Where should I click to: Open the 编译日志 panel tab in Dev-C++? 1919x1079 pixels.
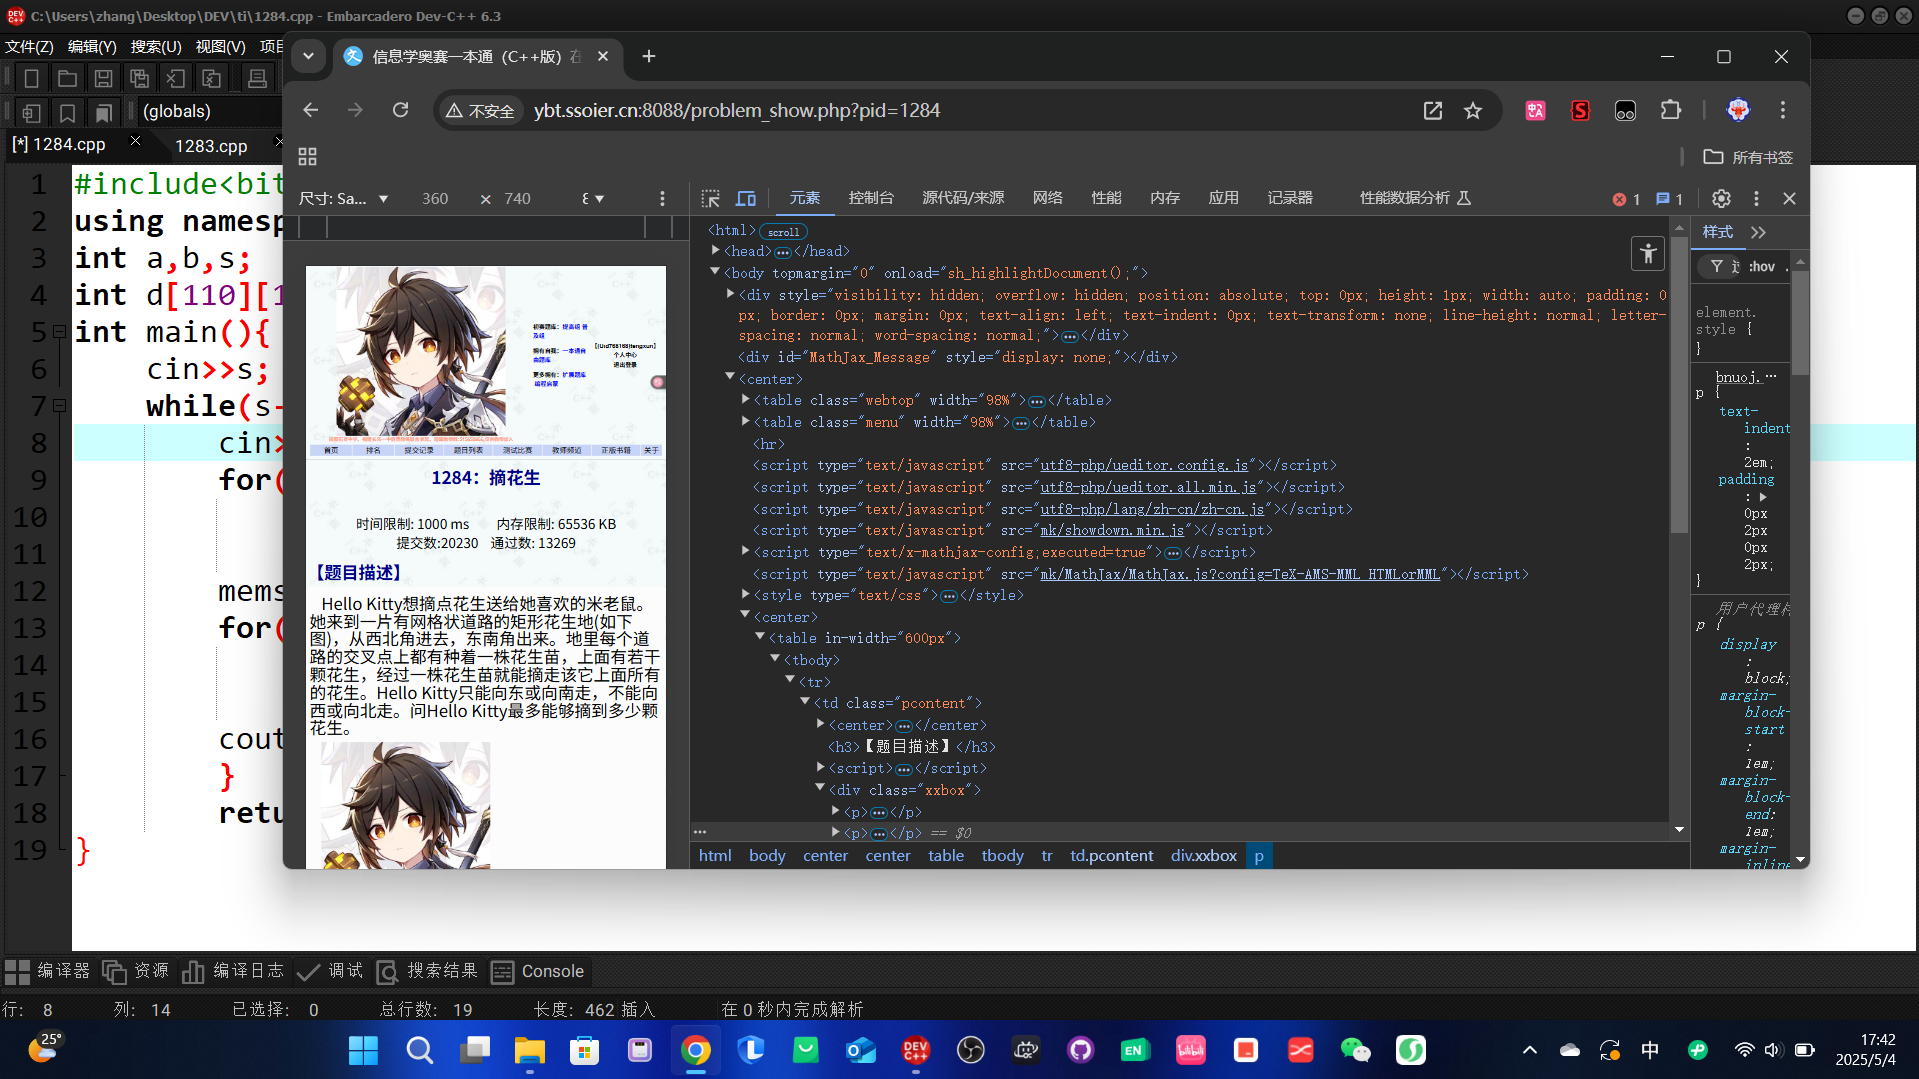coord(234,971)
